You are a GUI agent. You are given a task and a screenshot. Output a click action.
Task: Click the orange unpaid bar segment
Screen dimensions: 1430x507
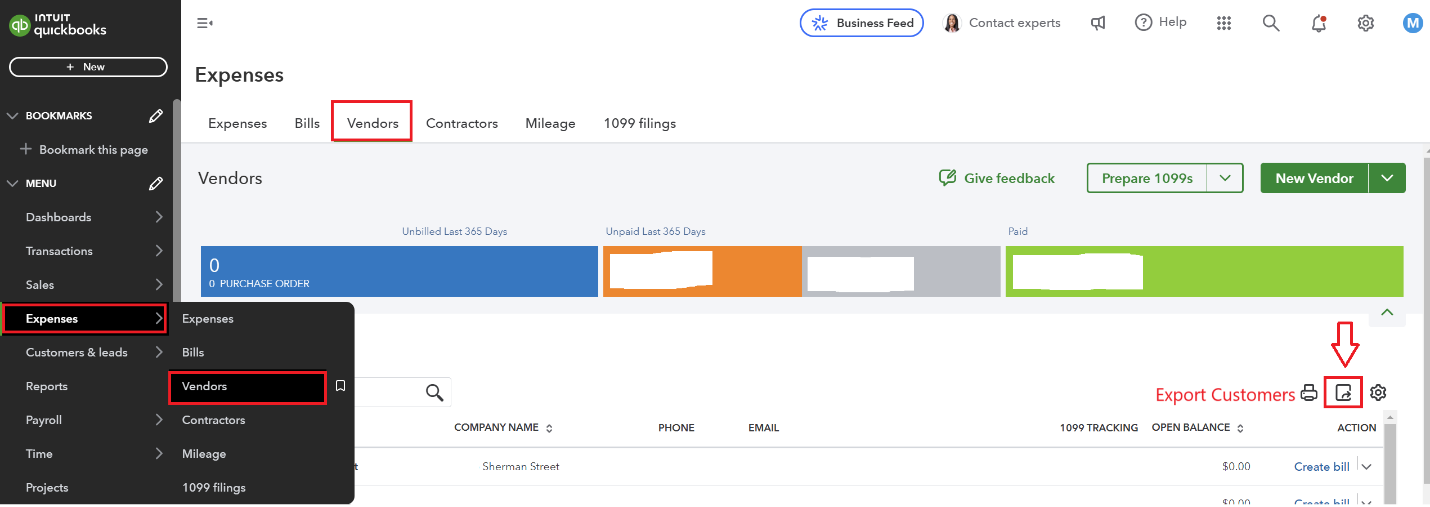(x=702, y=271)
